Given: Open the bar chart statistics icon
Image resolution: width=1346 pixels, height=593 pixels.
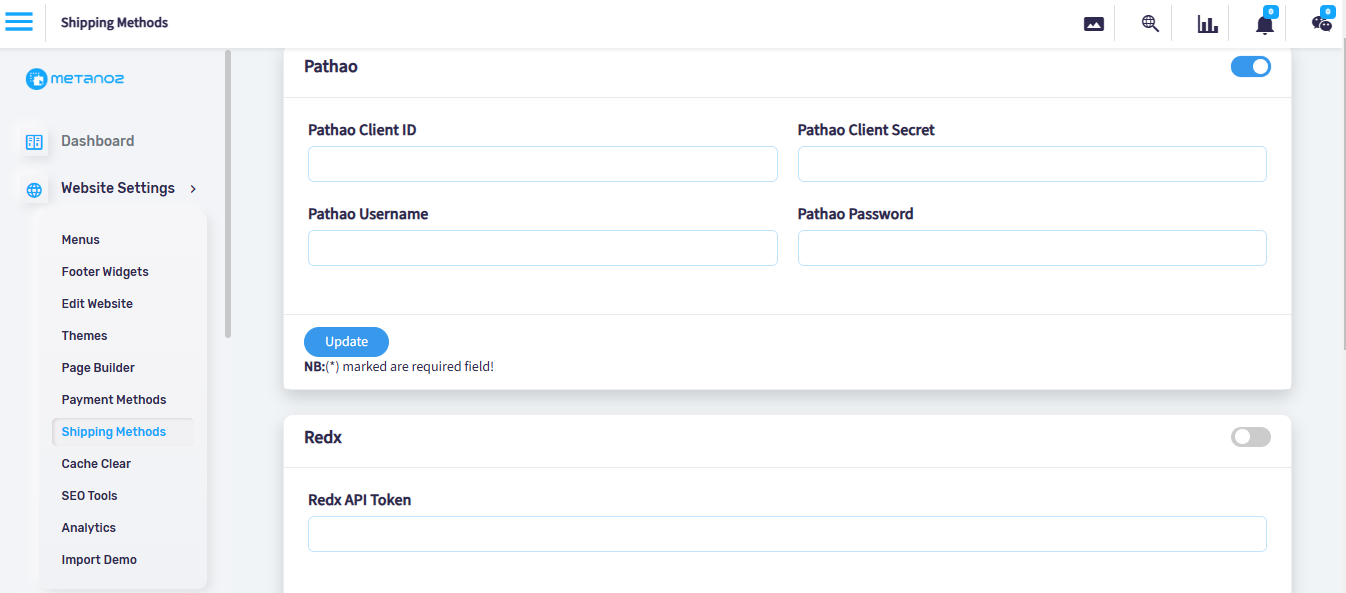Looking at the screenshot, I should pos(1207,24).
